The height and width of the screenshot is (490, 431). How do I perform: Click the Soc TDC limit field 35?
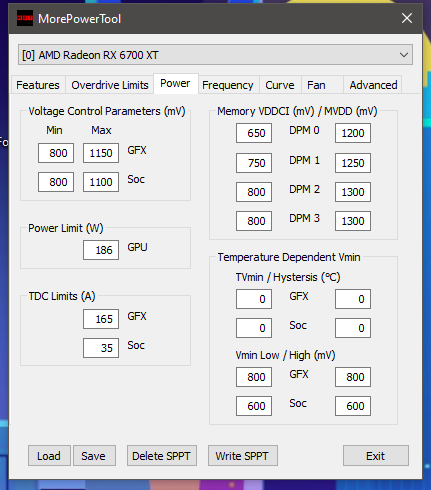(x=101, y=348)
